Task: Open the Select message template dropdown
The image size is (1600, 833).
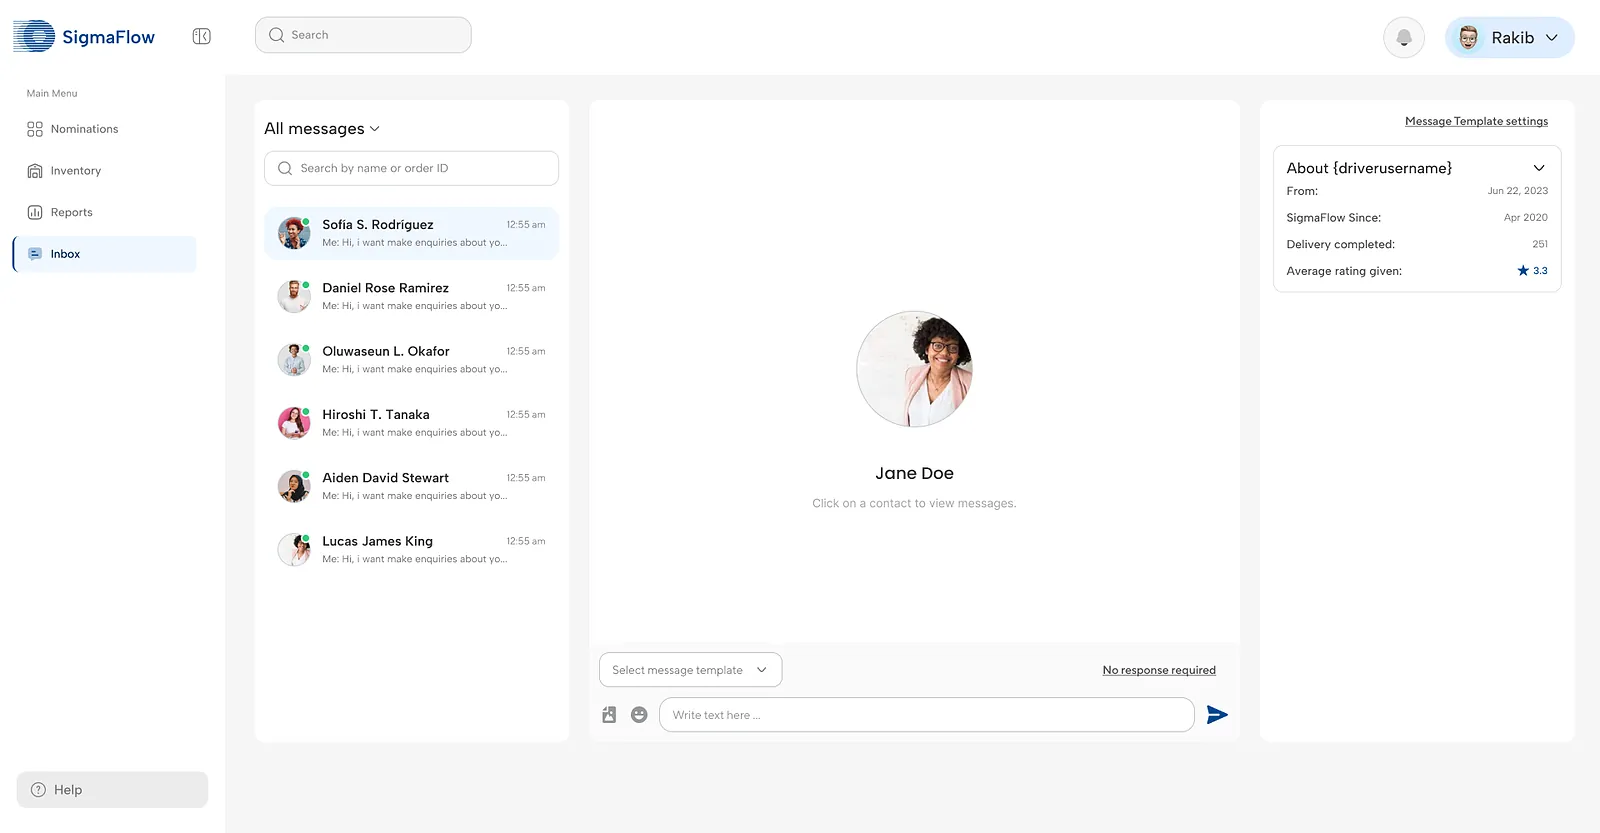Action: pyautogui.click(x=690, y=670)
